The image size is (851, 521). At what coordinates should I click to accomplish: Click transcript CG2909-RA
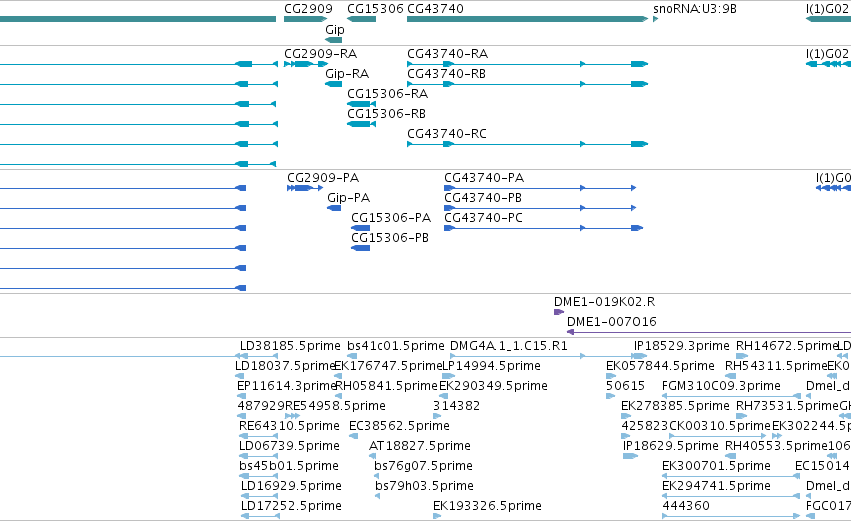[x=320, y=54]
